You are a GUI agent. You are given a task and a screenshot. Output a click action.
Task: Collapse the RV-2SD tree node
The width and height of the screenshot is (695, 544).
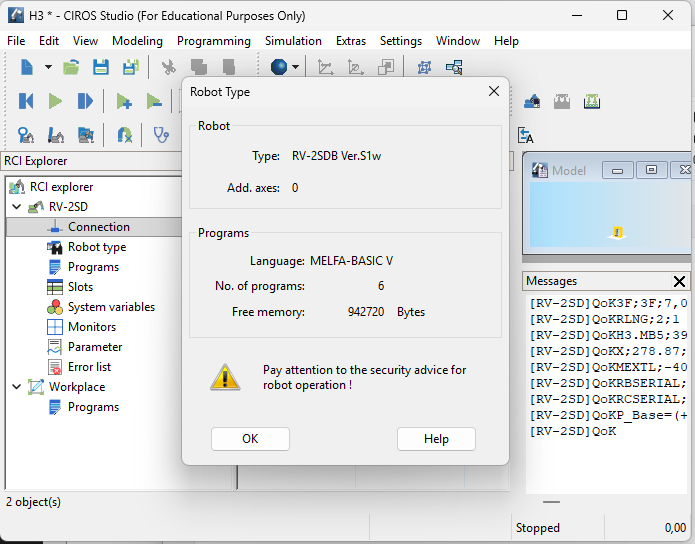point(17,207)
